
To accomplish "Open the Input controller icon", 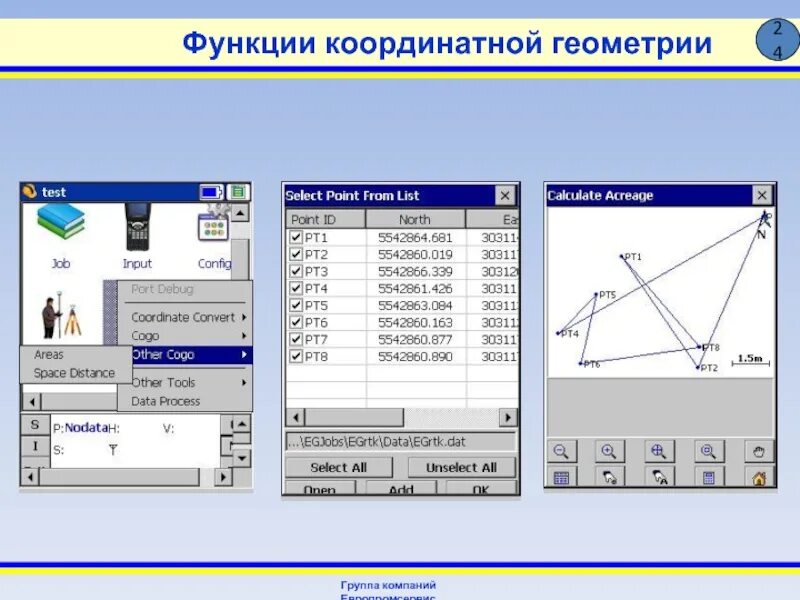I will click(138, 227).
